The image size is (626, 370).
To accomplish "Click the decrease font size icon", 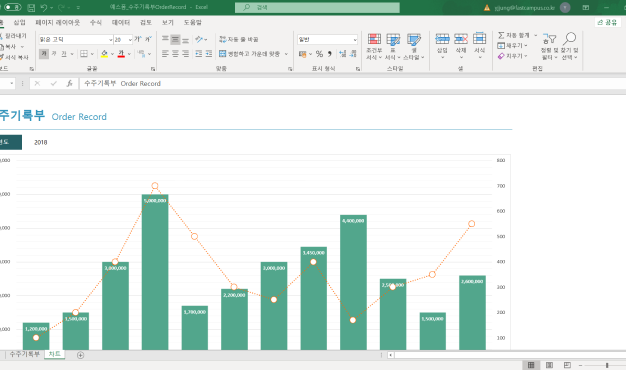I will 148,39.
